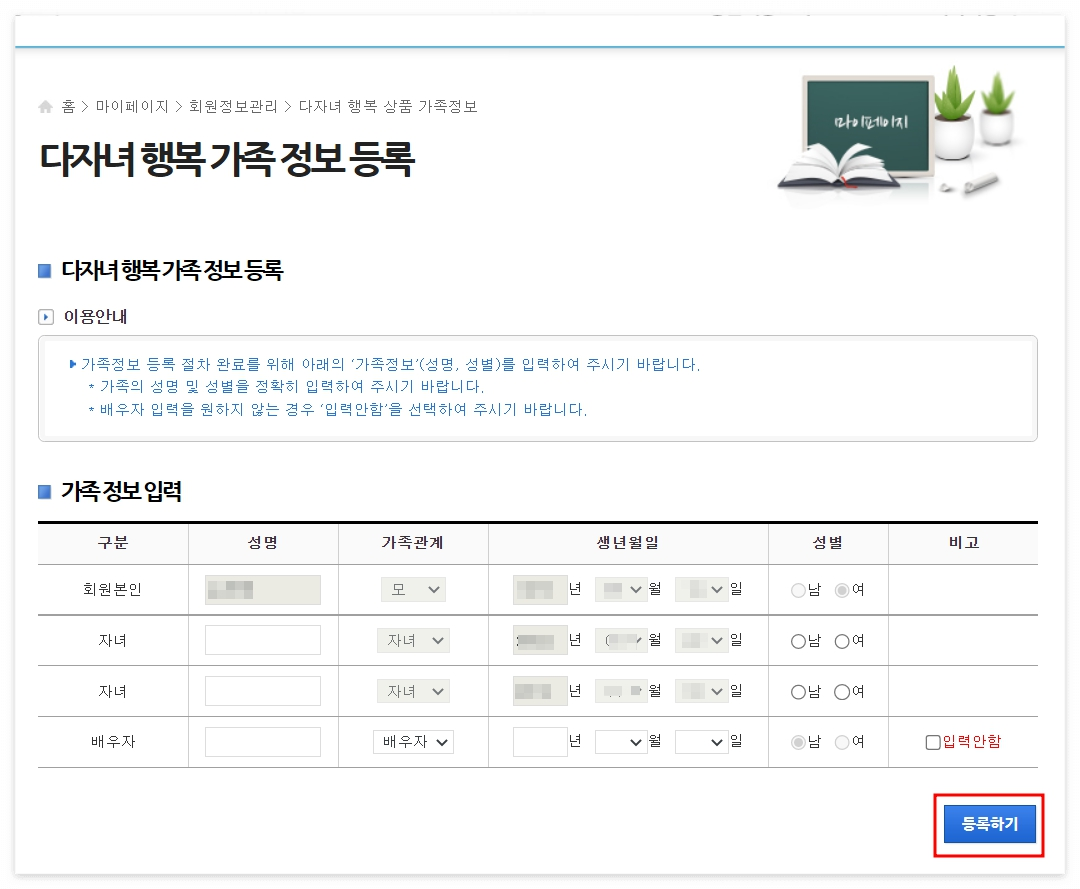Select 여 in the 배우자 row
1080x889 pixels.
[x=842, y=742]
